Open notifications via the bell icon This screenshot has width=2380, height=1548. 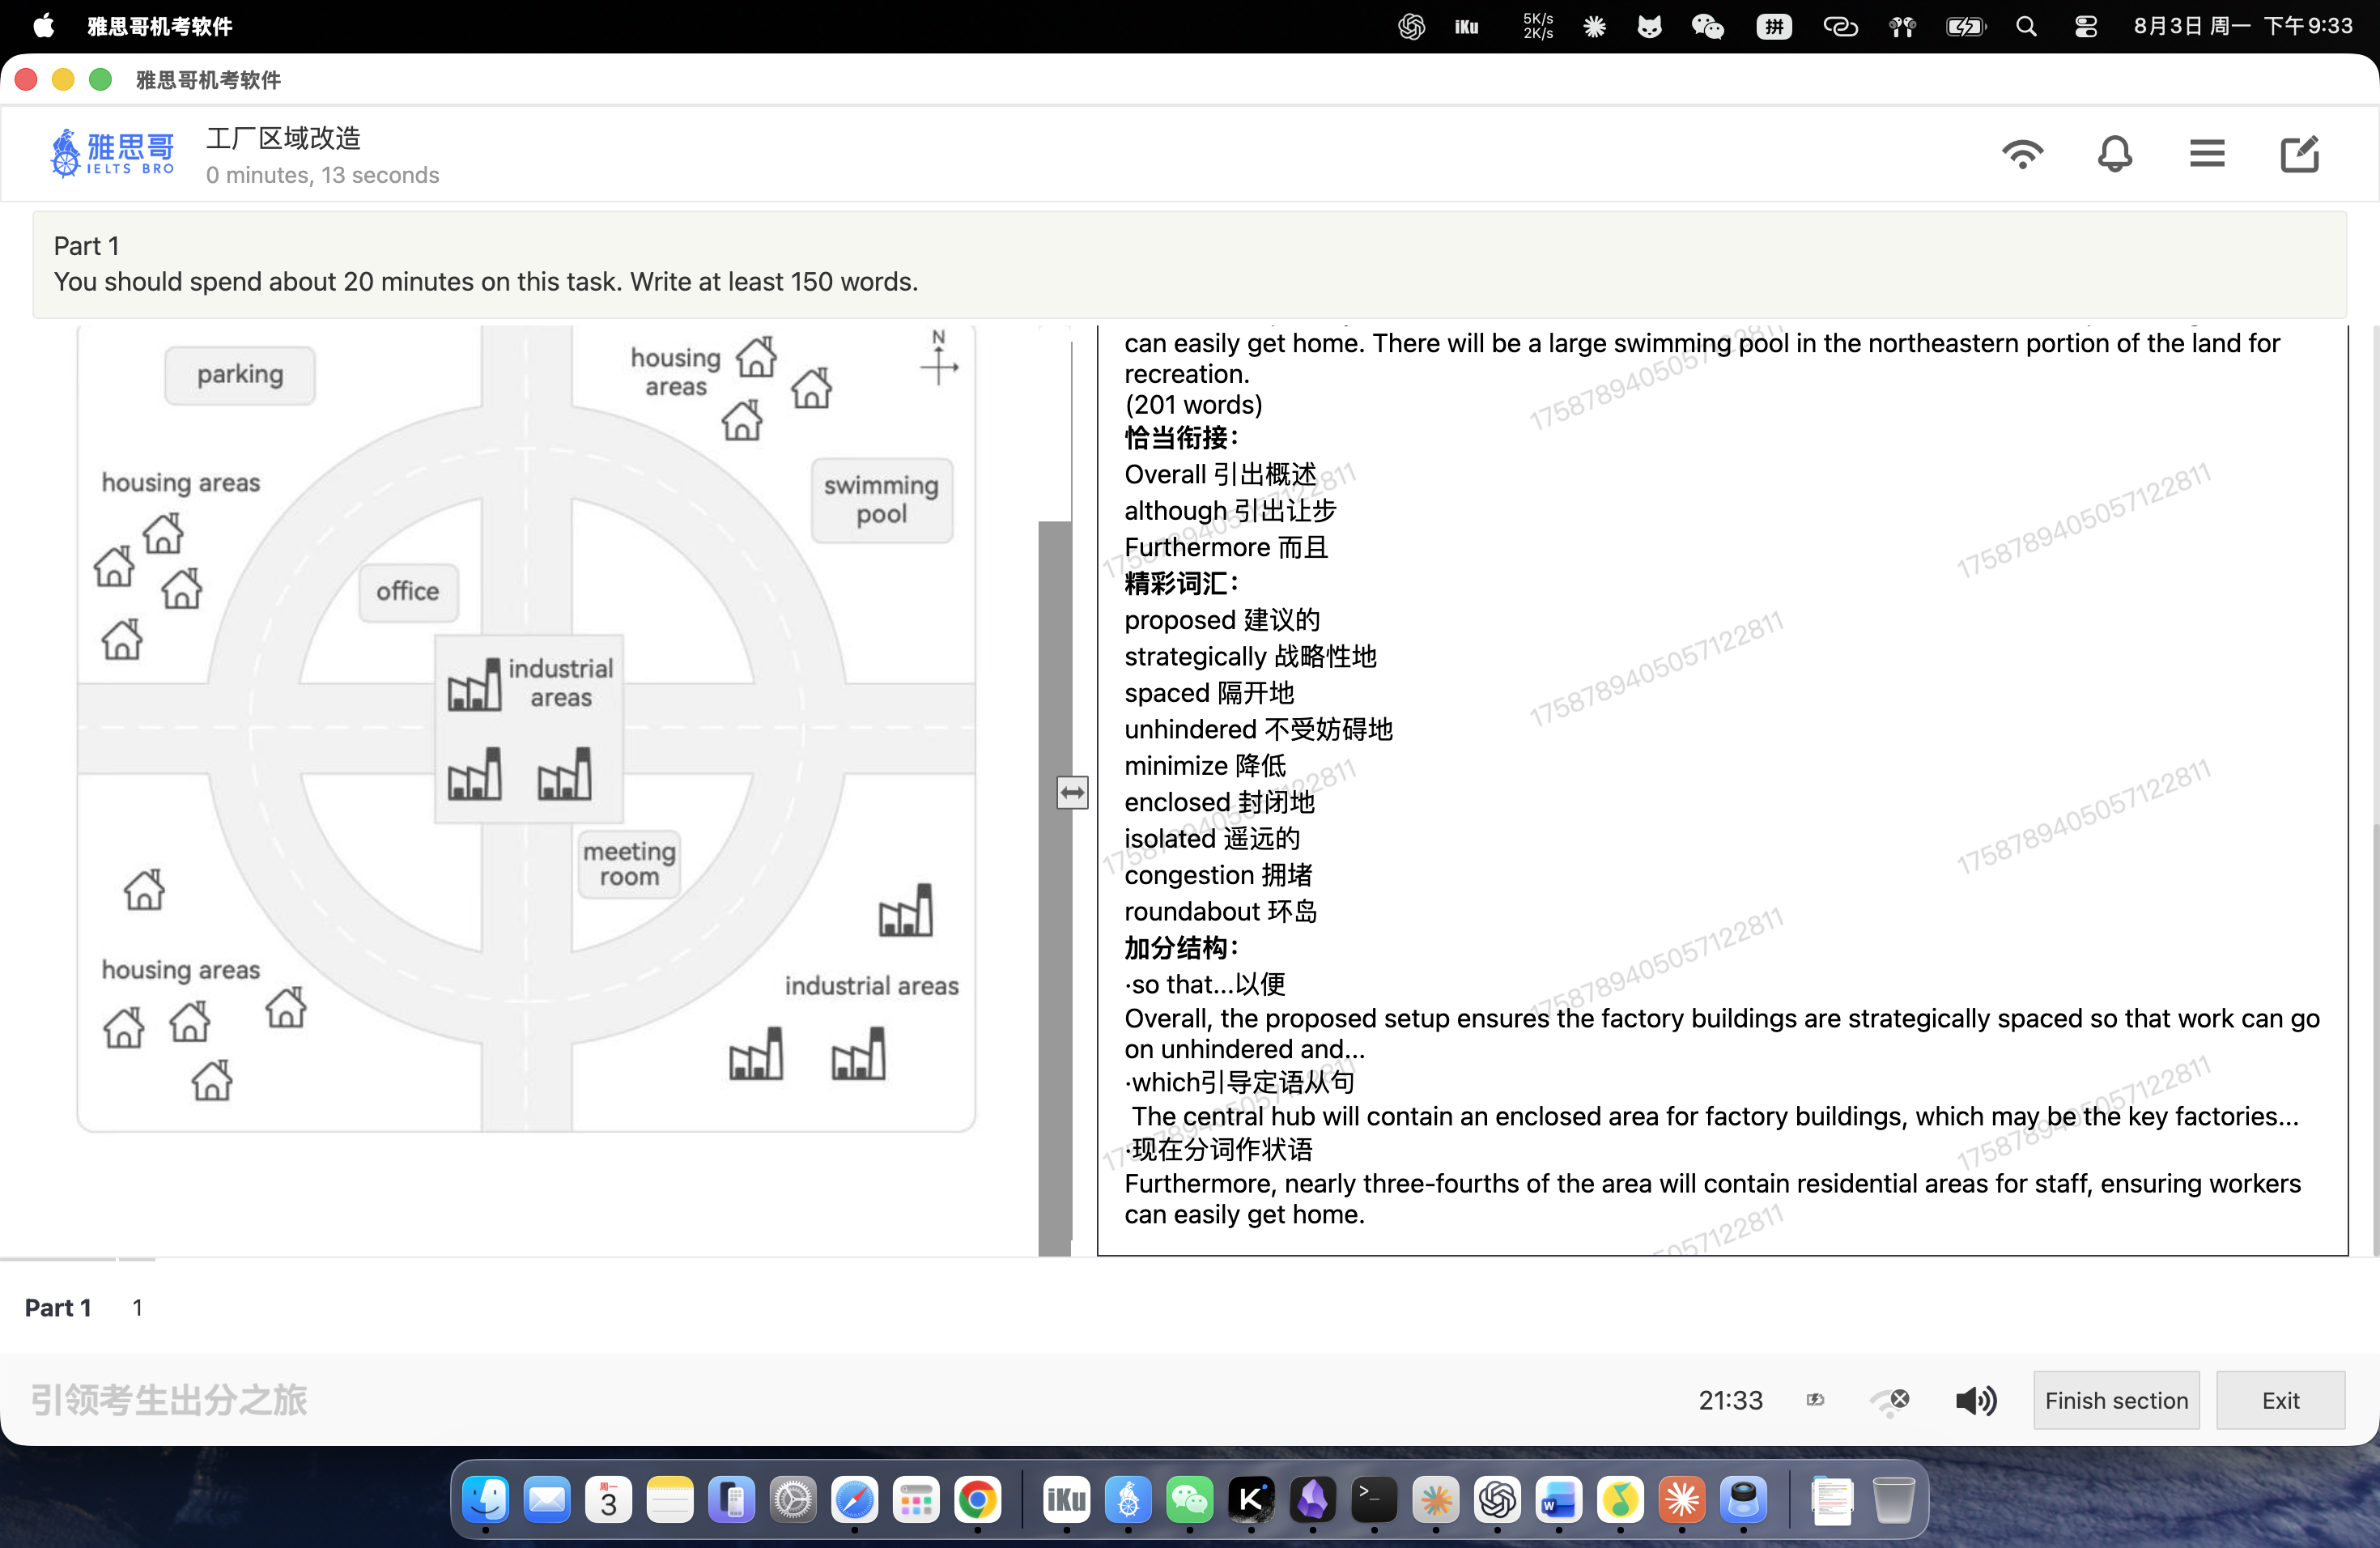(x=2114, y=154)
